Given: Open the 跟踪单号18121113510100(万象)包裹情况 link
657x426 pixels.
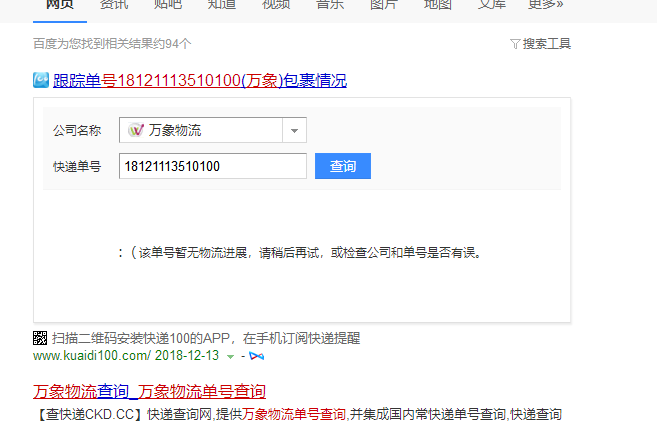Looking at the screenshot, I should (x=200, y=80).
